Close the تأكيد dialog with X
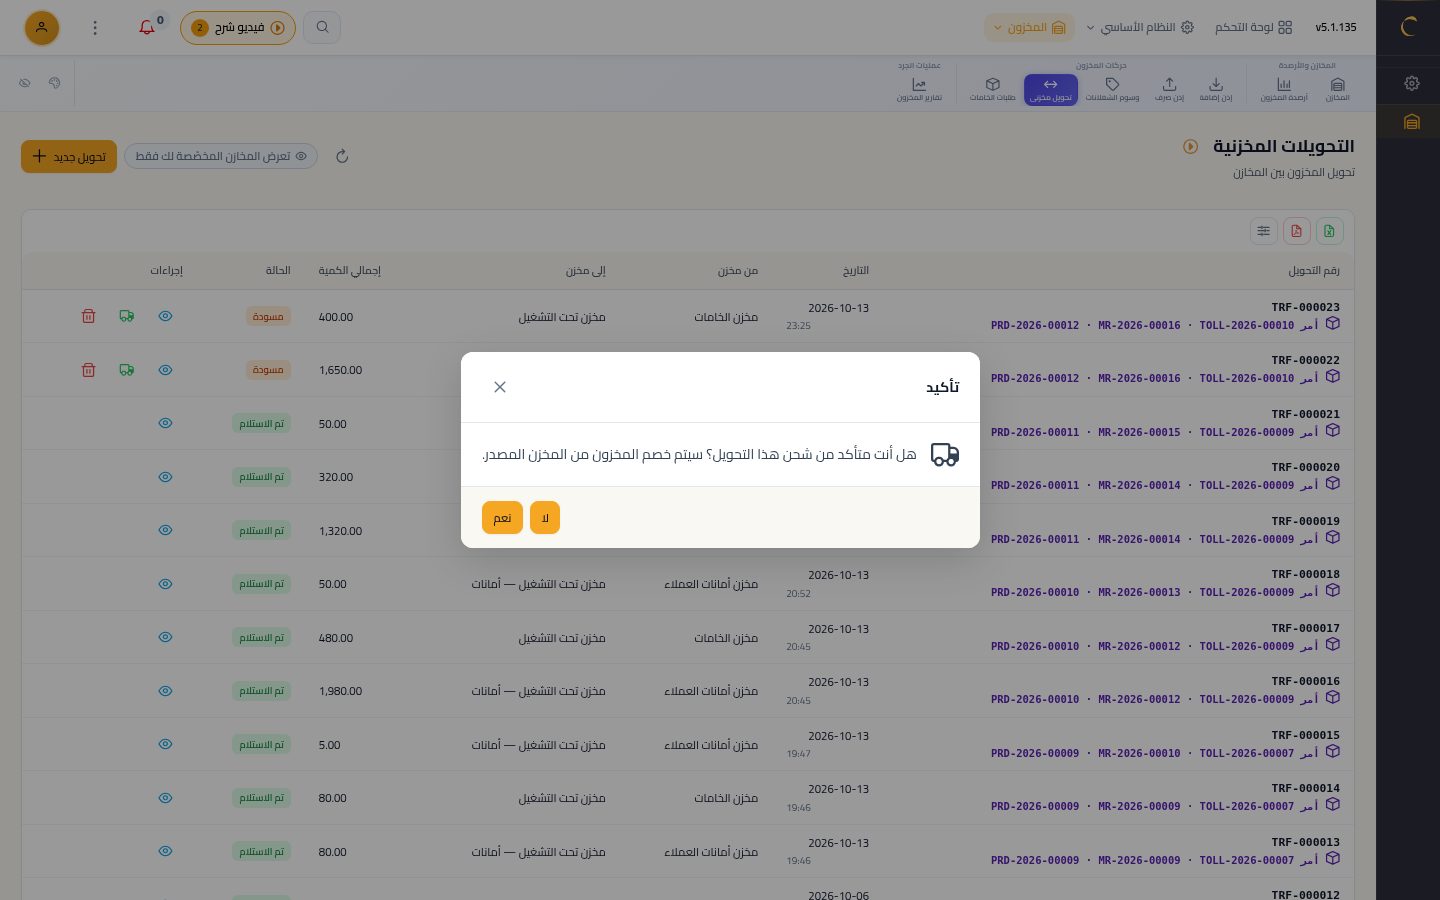The width and height of the screenshot is (1440, 900). pos(500,387)
